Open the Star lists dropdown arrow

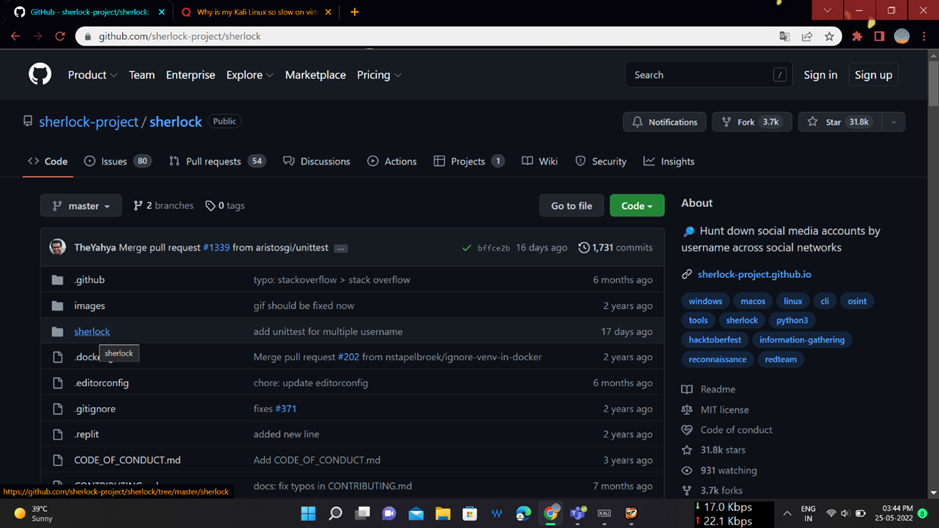click(893, 122)
